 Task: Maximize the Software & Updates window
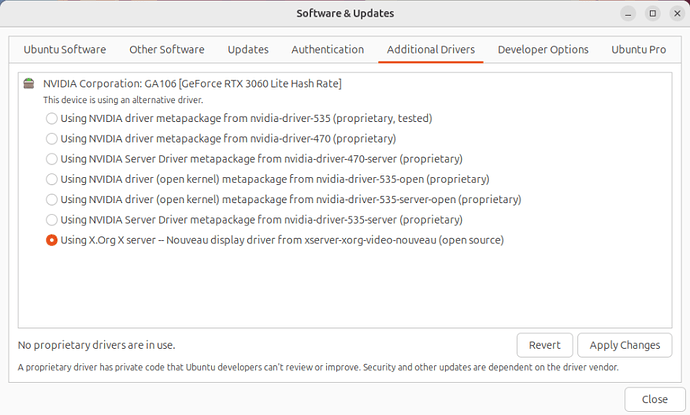pos(652,14)
